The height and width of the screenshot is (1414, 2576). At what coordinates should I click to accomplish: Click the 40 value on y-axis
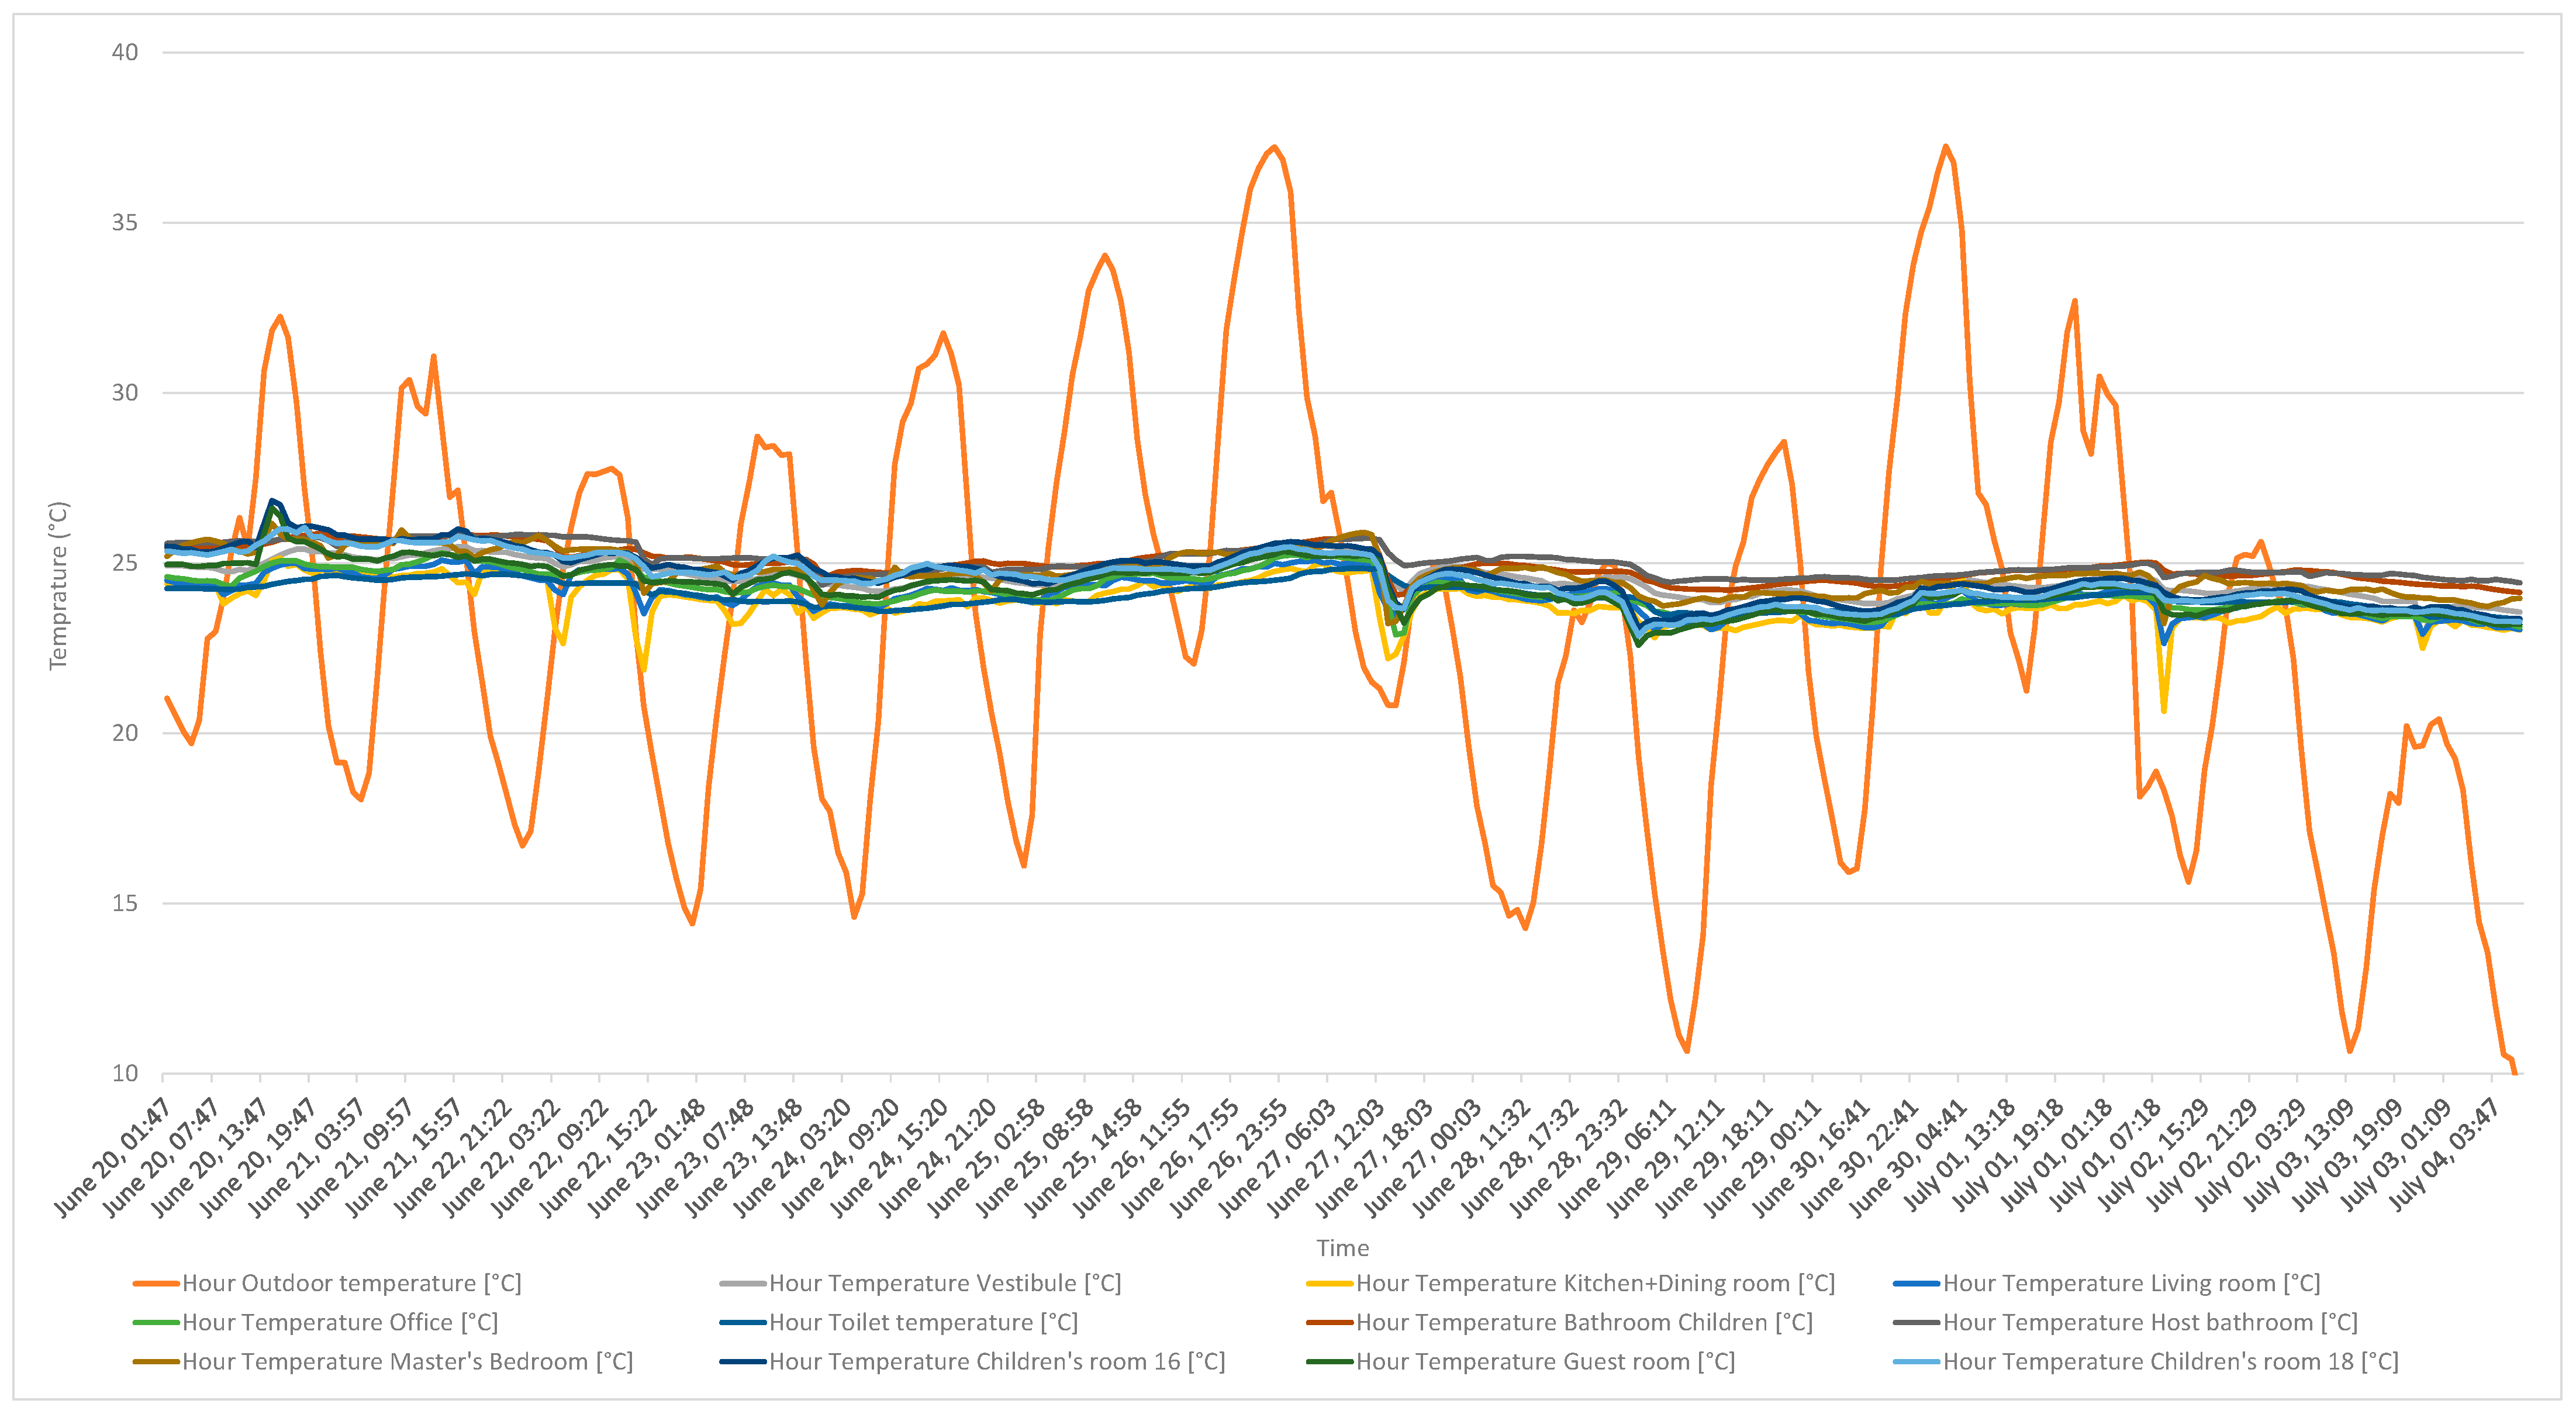click(x=124, y=52)
